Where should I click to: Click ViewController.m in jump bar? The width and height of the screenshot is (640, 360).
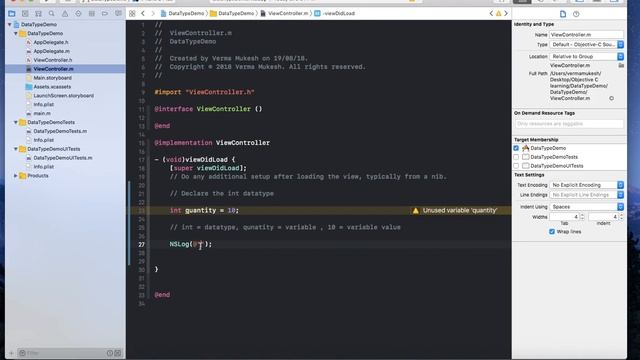coord(284,13)
